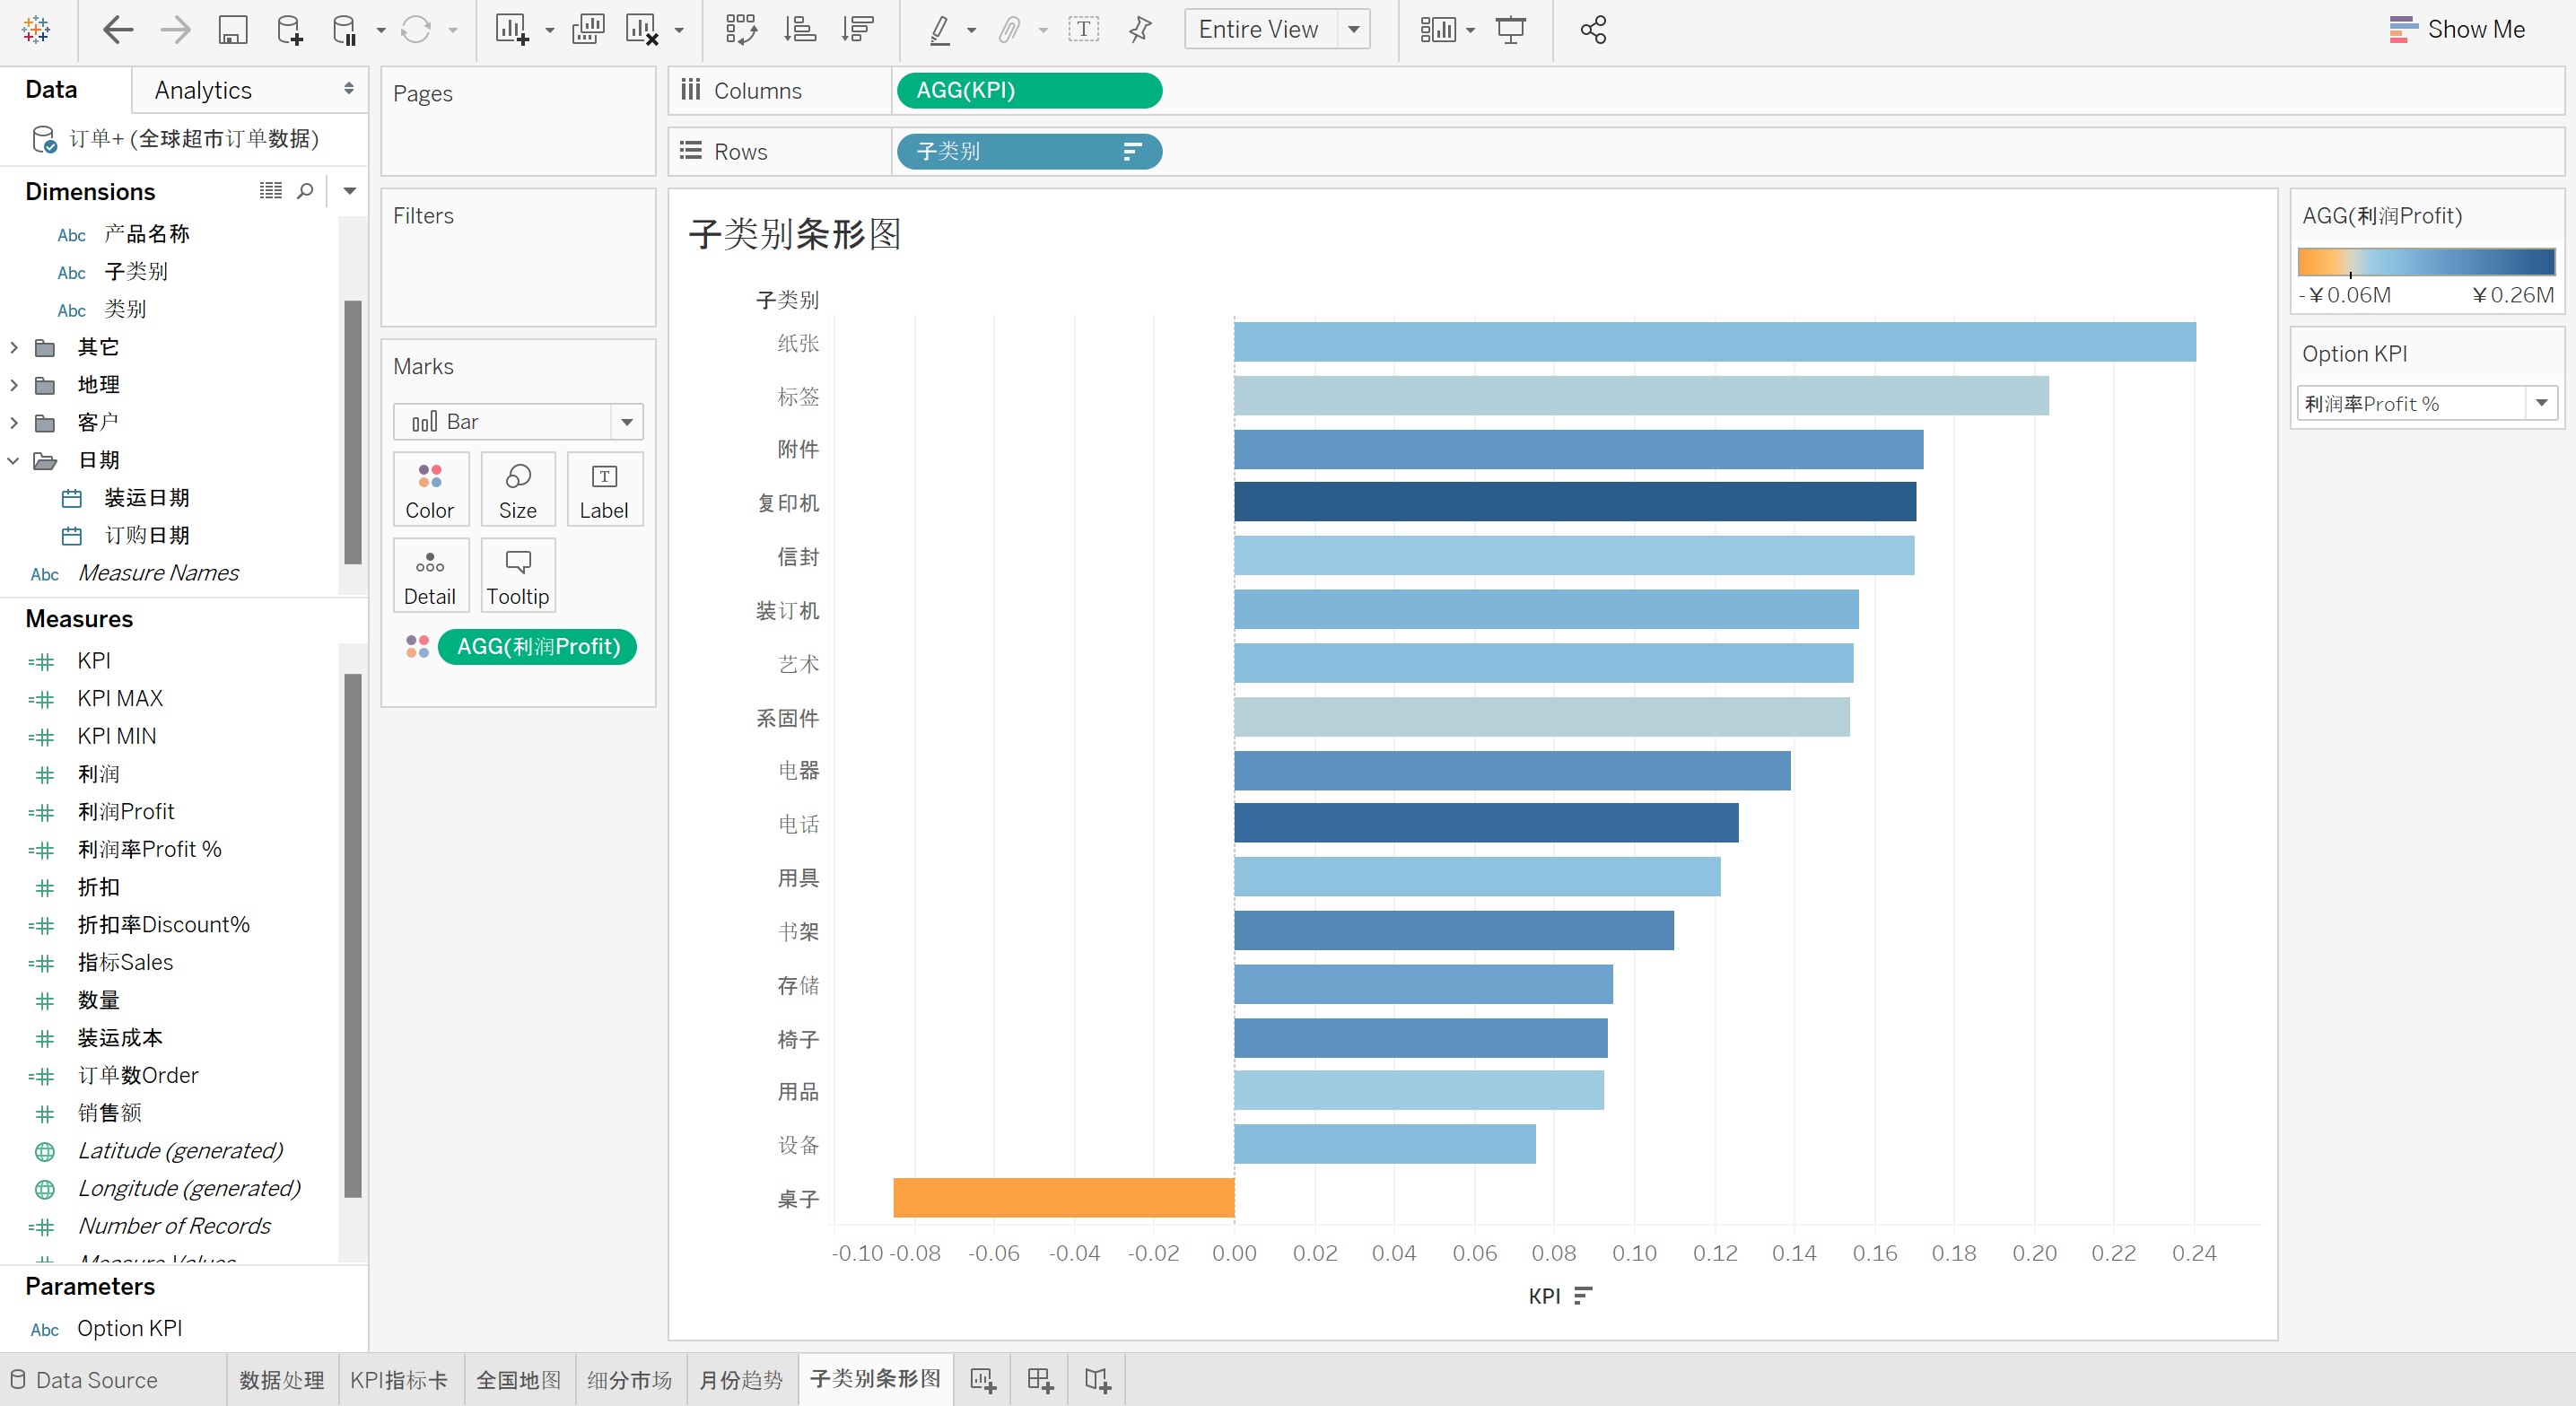2576x1406 pixels.
Task: Click the Swap Rows and Columns icon
Action: click(741, 30)
